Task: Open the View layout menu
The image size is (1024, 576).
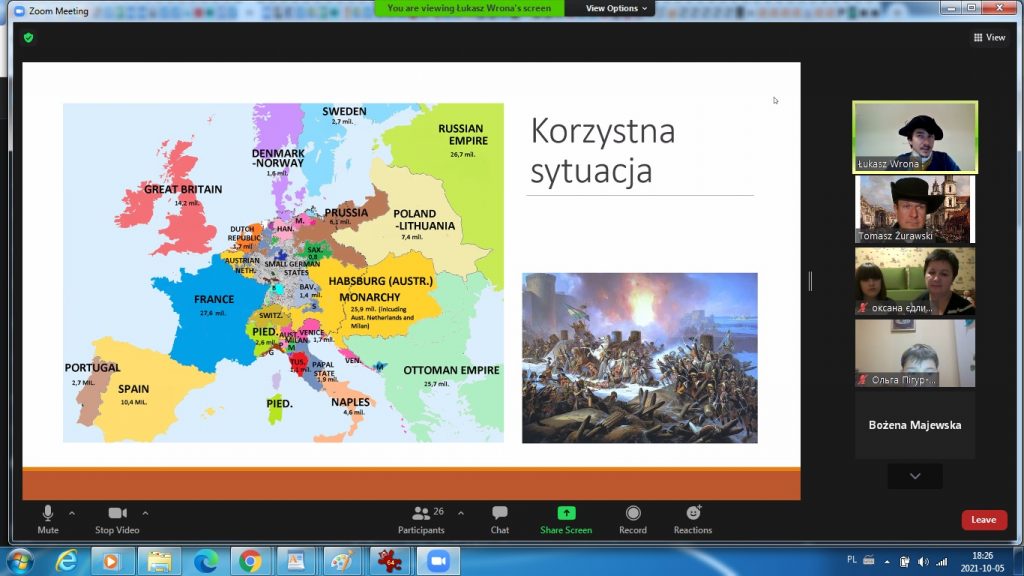Action: coord(989,37)
